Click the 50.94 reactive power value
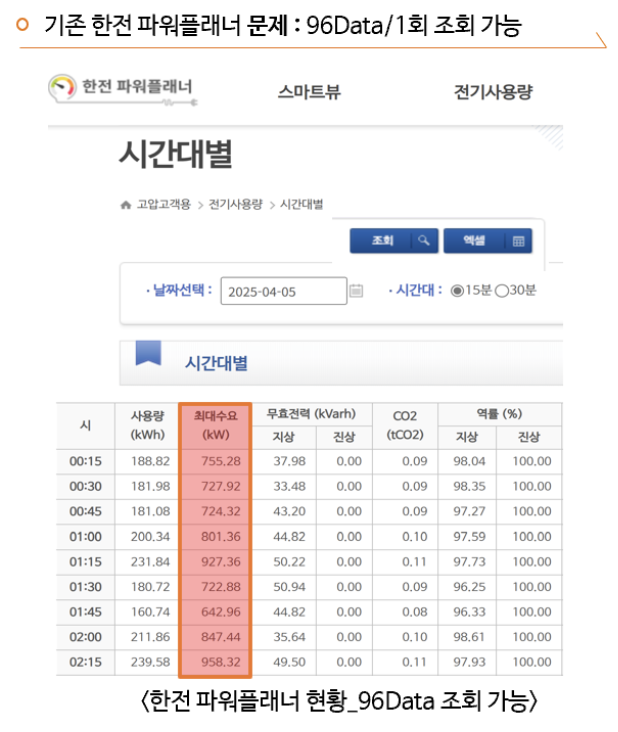The width and height of the screenshot is (618, 732). (289, 587)
